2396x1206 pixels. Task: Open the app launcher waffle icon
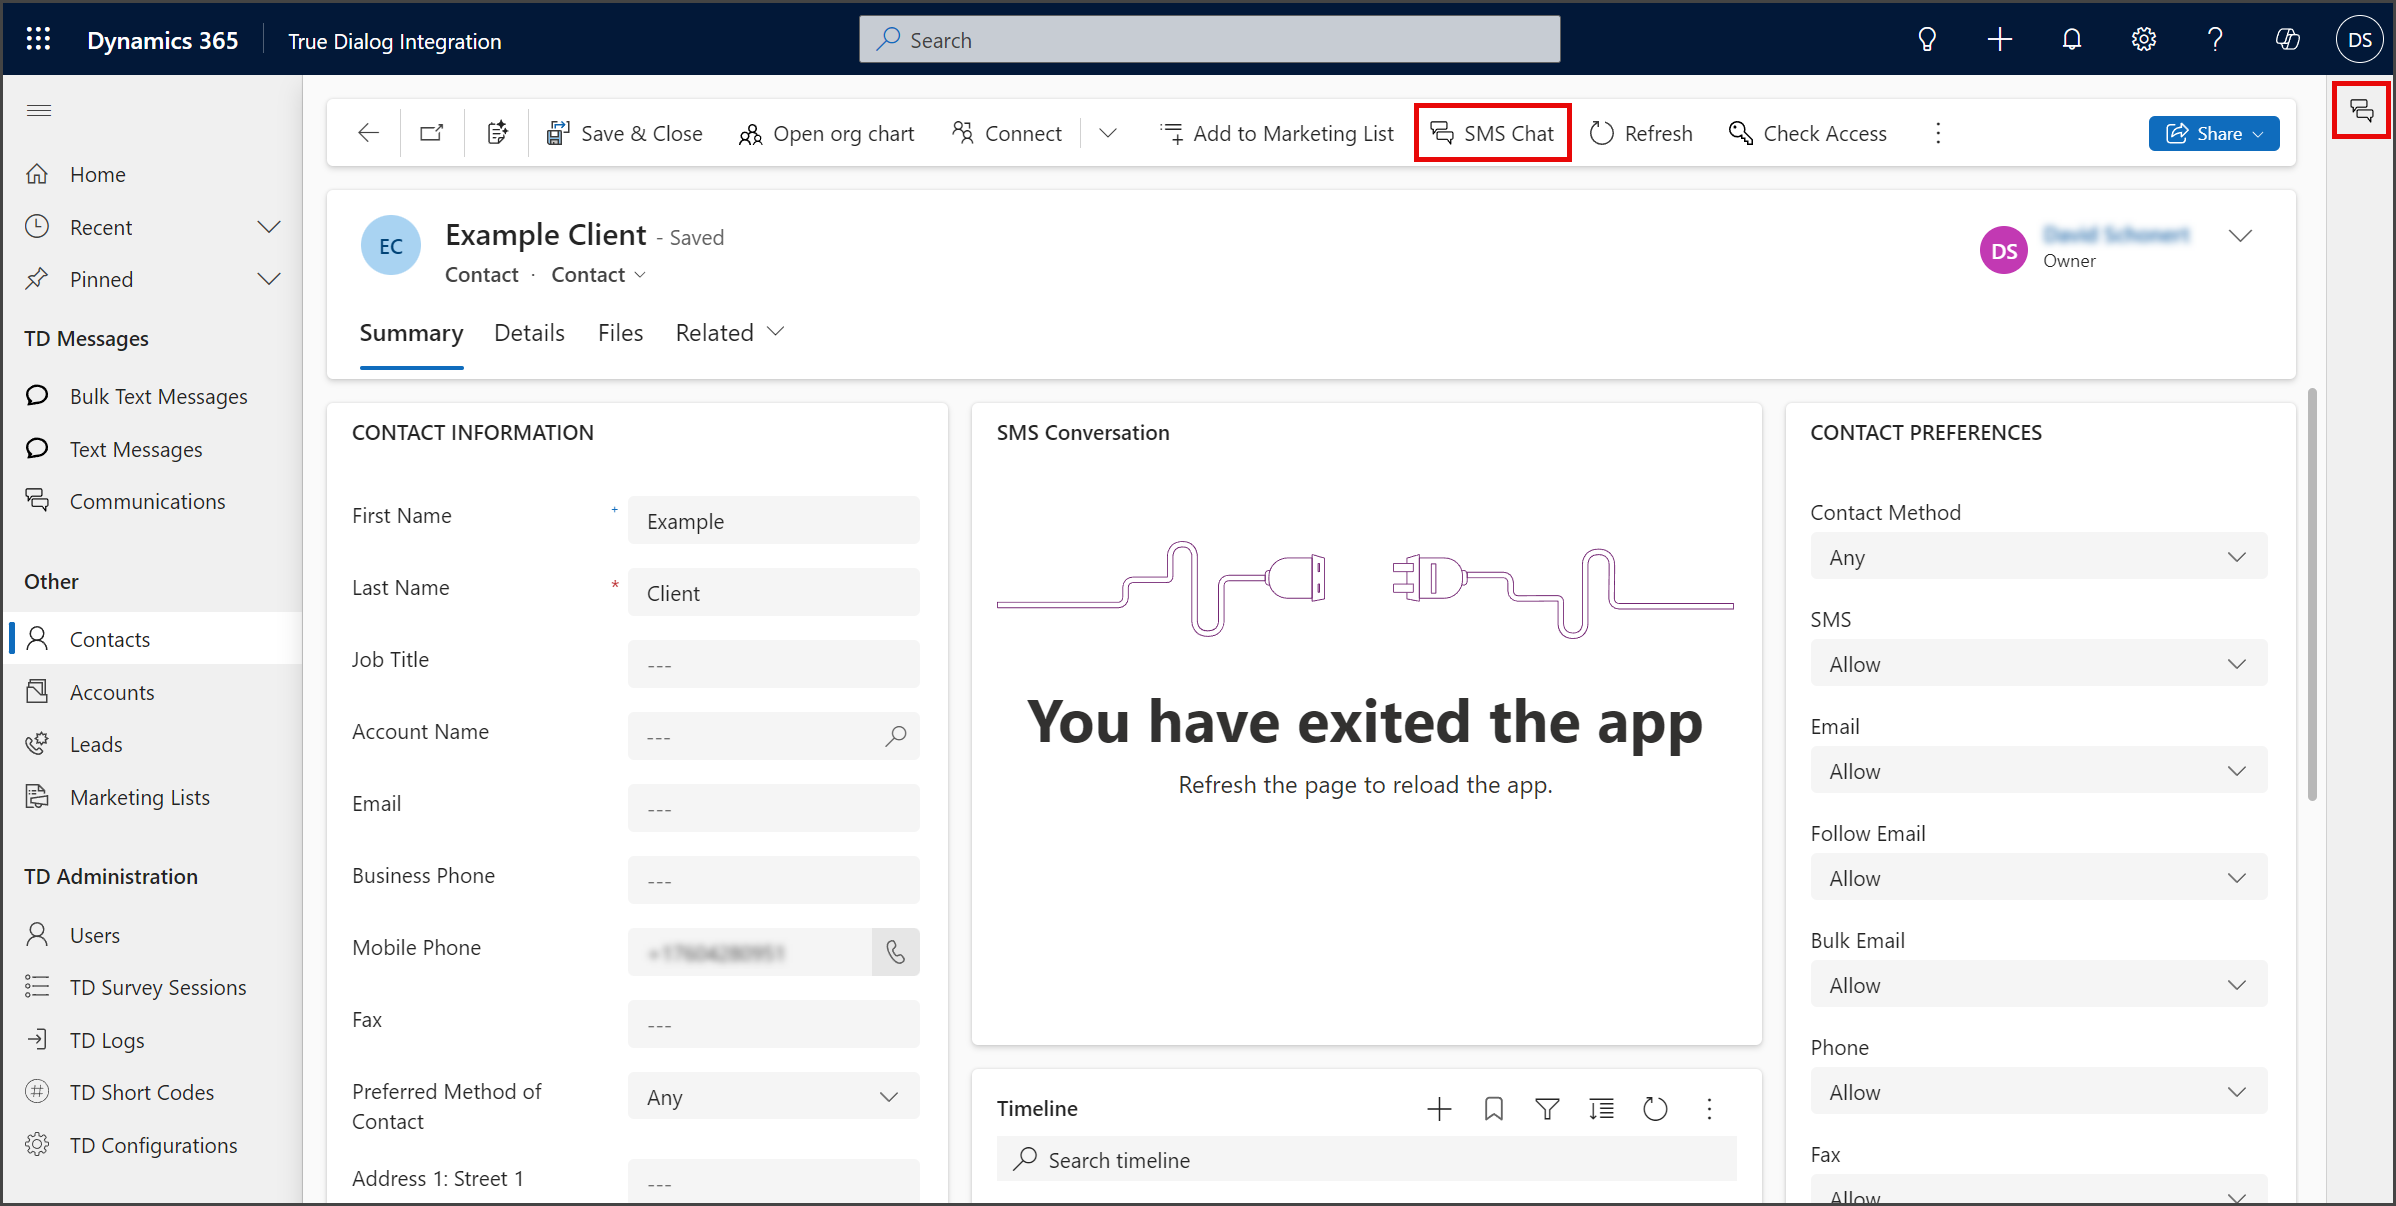pos(38,39)
